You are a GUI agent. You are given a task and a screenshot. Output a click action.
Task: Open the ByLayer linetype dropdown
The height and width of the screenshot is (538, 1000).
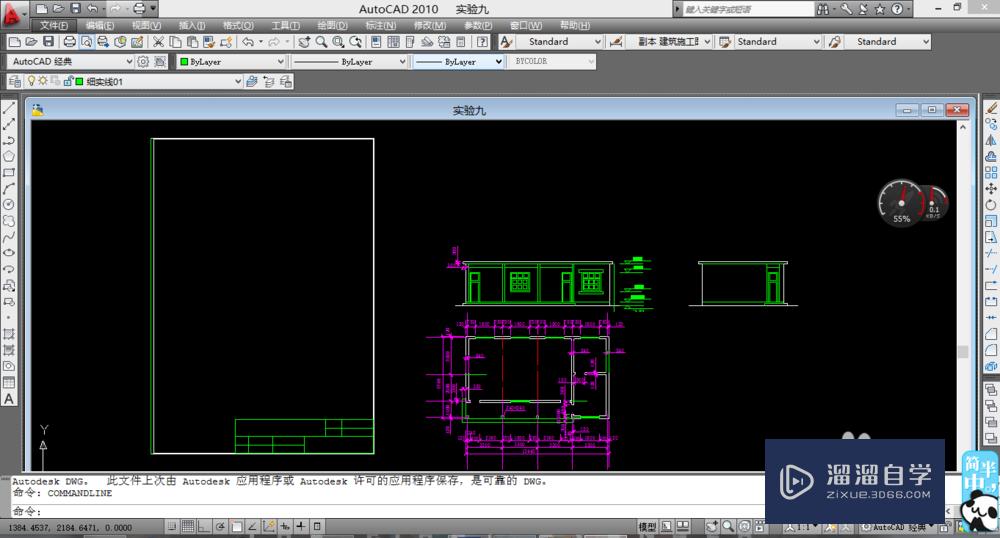click(x=349, y=62)
